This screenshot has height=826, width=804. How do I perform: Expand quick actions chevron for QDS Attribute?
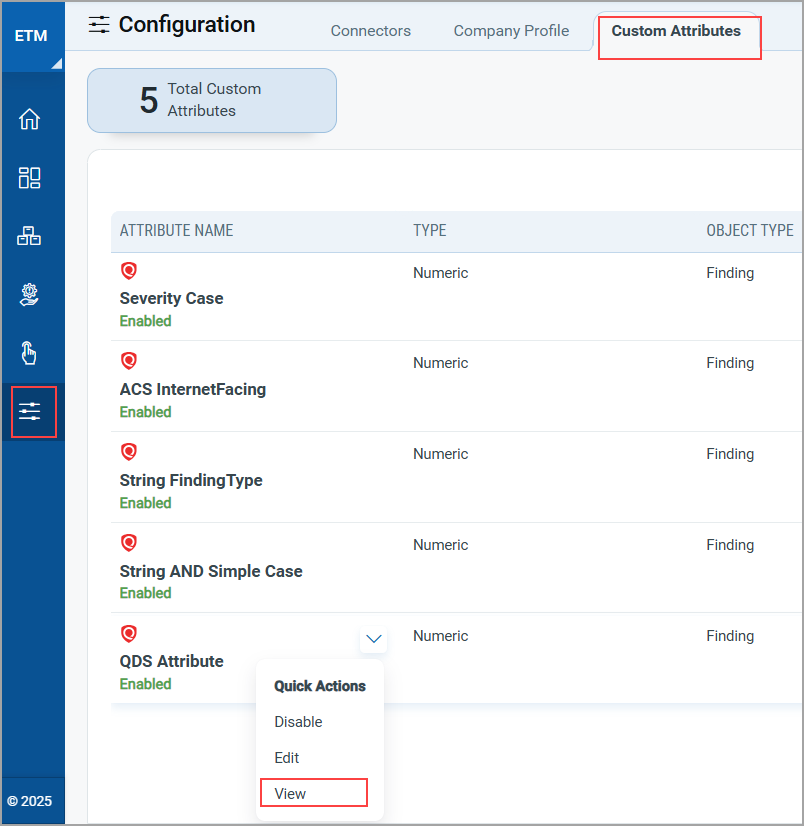pos(374,638)
